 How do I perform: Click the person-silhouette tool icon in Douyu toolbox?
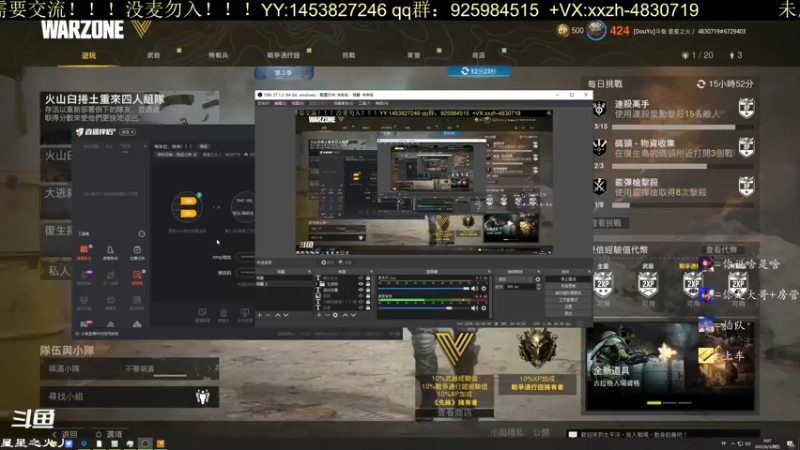pyautogui.click(x=110, y=249)
